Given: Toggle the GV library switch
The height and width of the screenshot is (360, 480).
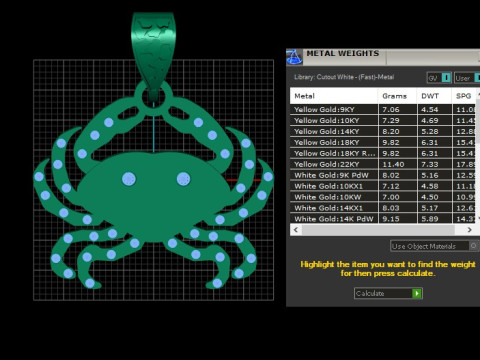Looking at the screenshot, I should 439,78.
